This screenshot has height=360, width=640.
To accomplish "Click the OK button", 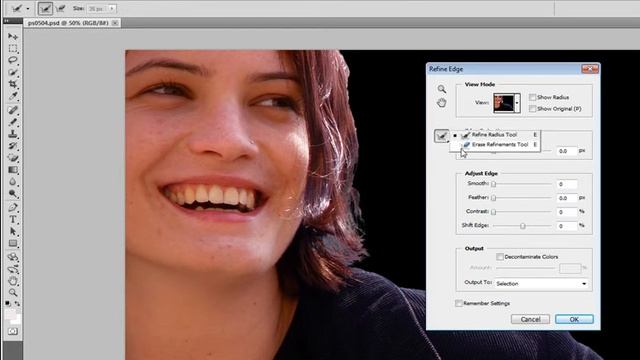I will [574, 319].
